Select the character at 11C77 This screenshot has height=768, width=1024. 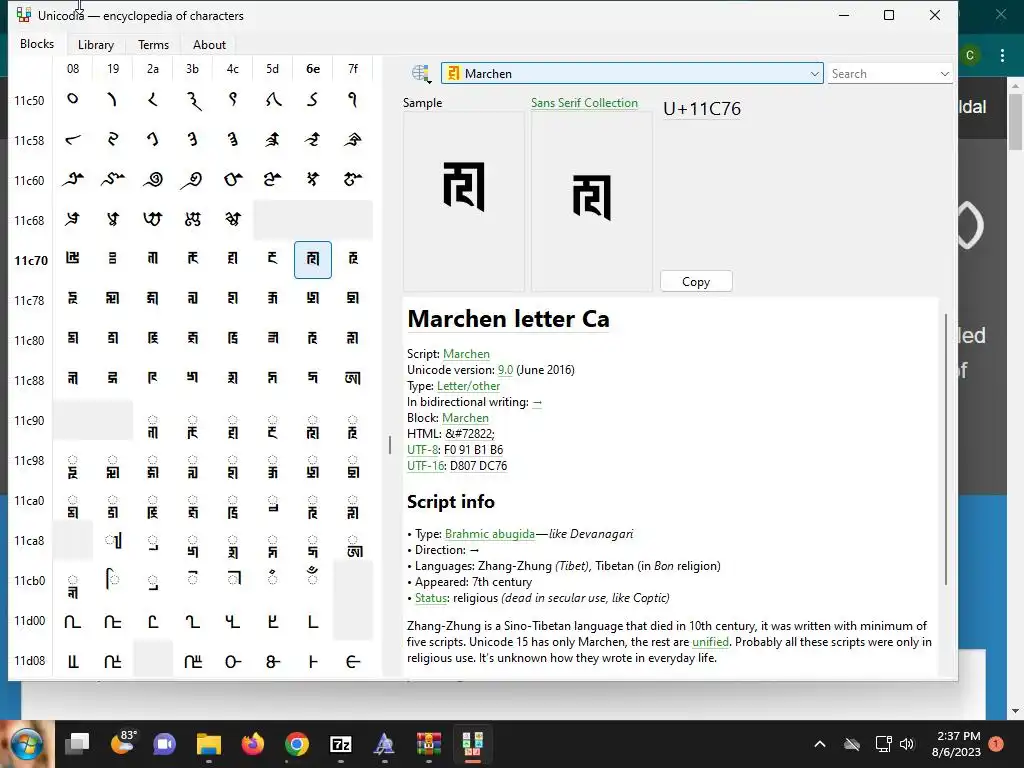coord(353,259)
